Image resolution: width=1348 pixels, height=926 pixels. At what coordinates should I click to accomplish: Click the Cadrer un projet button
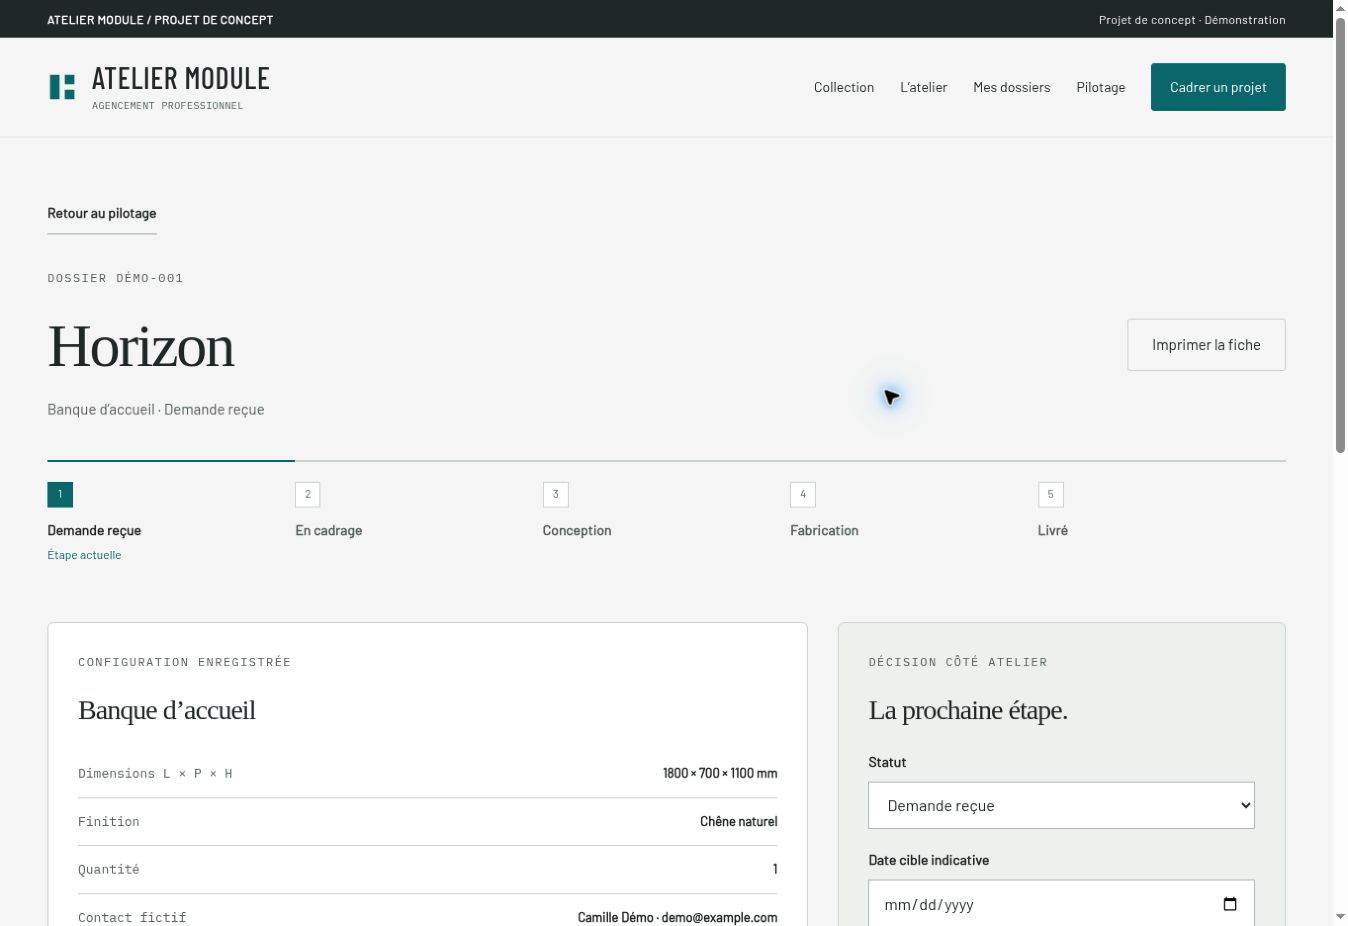tap(1218, 87)
